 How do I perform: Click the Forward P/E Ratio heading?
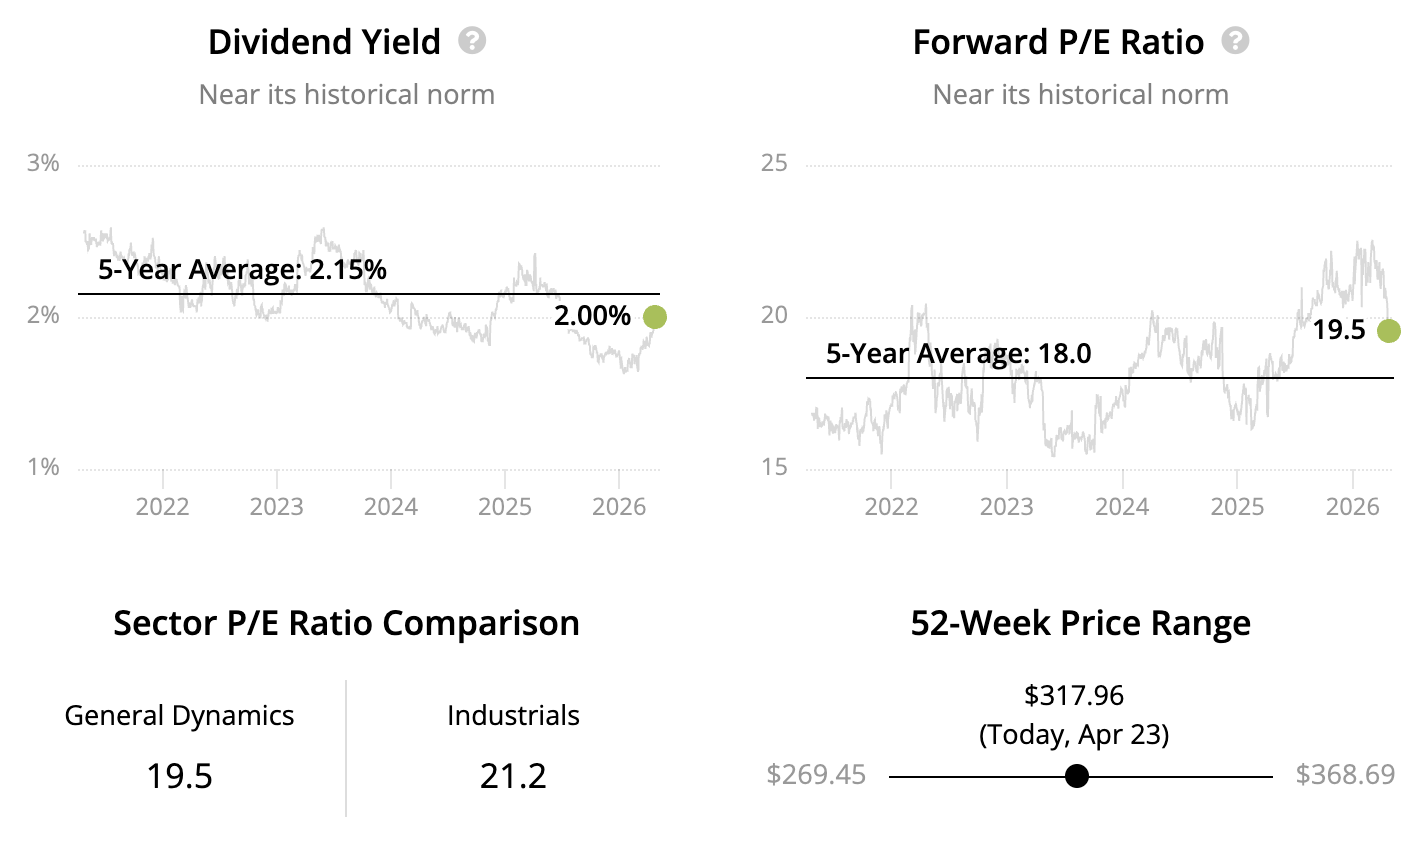tap(1058, 42)
